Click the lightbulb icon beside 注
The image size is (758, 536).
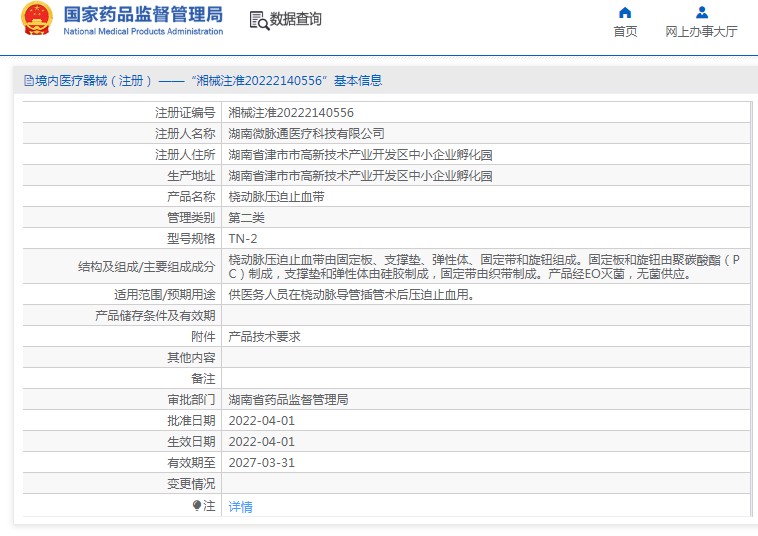(197, 506)
